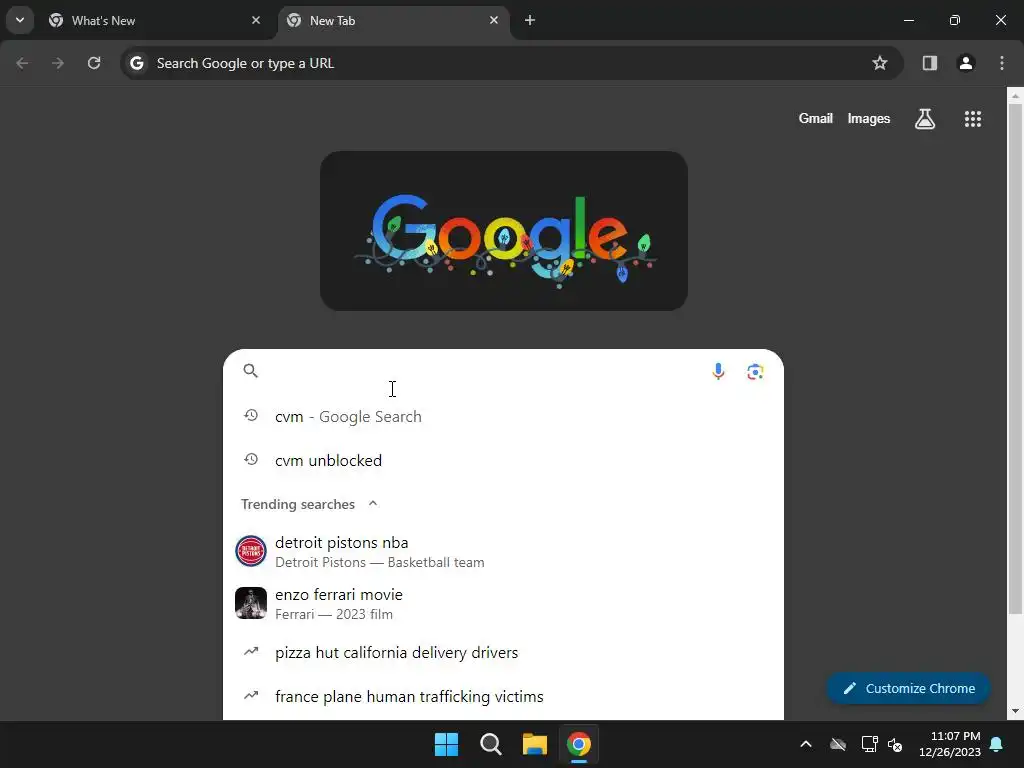Collapse the Trending searches section
This screenshot has height=768, width=1024.
(x=373, y=504)
